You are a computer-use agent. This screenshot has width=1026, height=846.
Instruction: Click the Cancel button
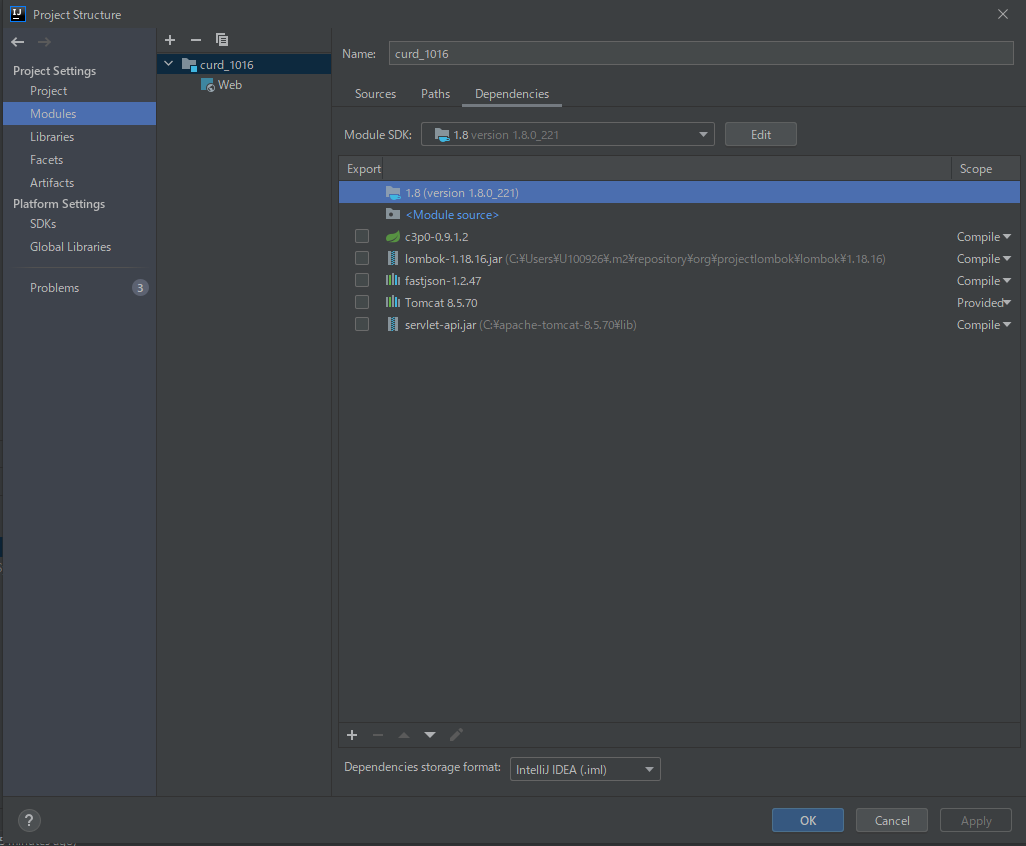(x=891, y=820)
